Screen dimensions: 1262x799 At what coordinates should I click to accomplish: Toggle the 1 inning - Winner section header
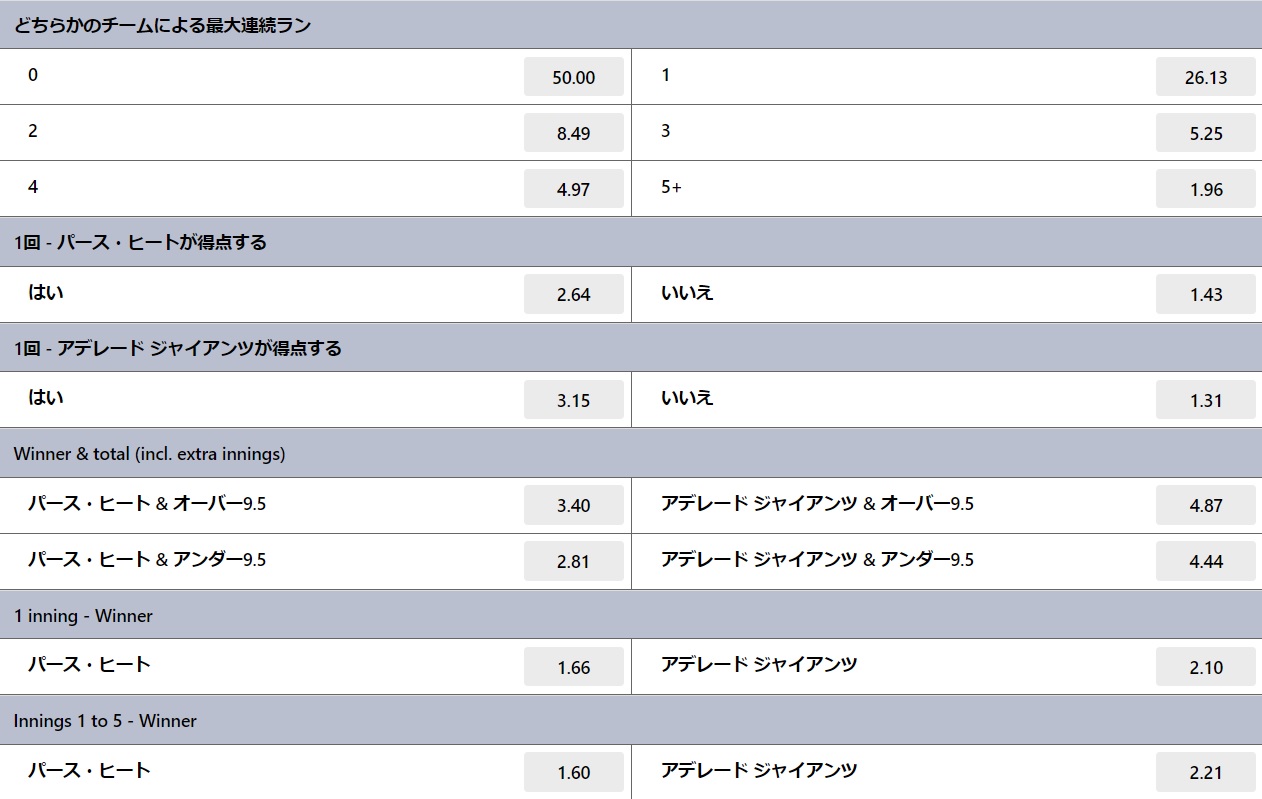coord(631,615)
